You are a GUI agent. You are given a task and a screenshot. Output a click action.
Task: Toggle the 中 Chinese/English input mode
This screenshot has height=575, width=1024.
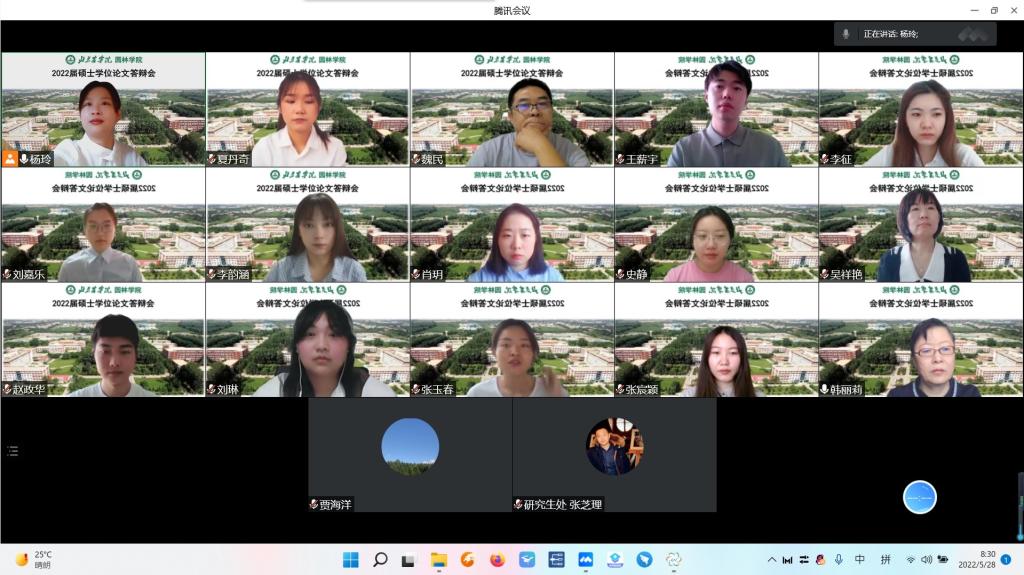point(860,559)
